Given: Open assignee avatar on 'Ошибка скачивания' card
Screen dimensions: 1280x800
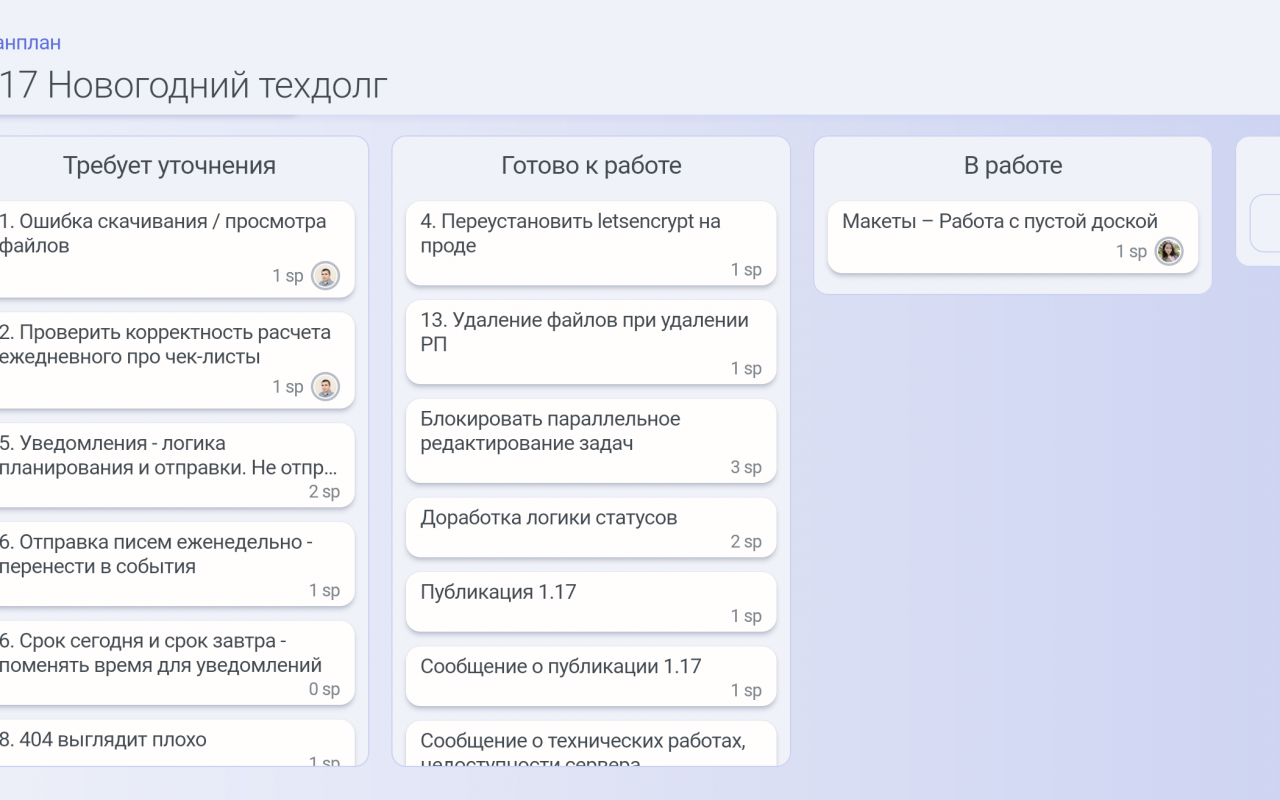Looking at the screenshot, I should coord(325,276).
